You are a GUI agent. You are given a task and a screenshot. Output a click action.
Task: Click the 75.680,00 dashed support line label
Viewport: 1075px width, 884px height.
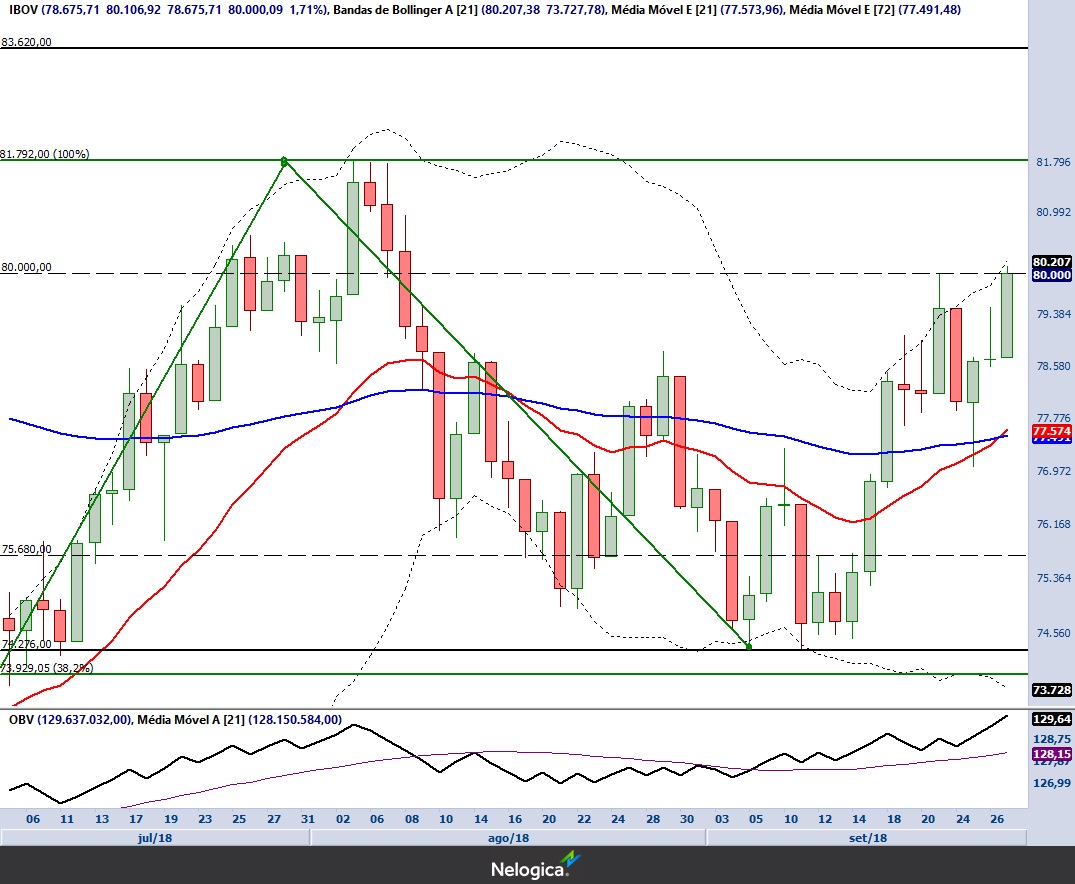[27, 549]
